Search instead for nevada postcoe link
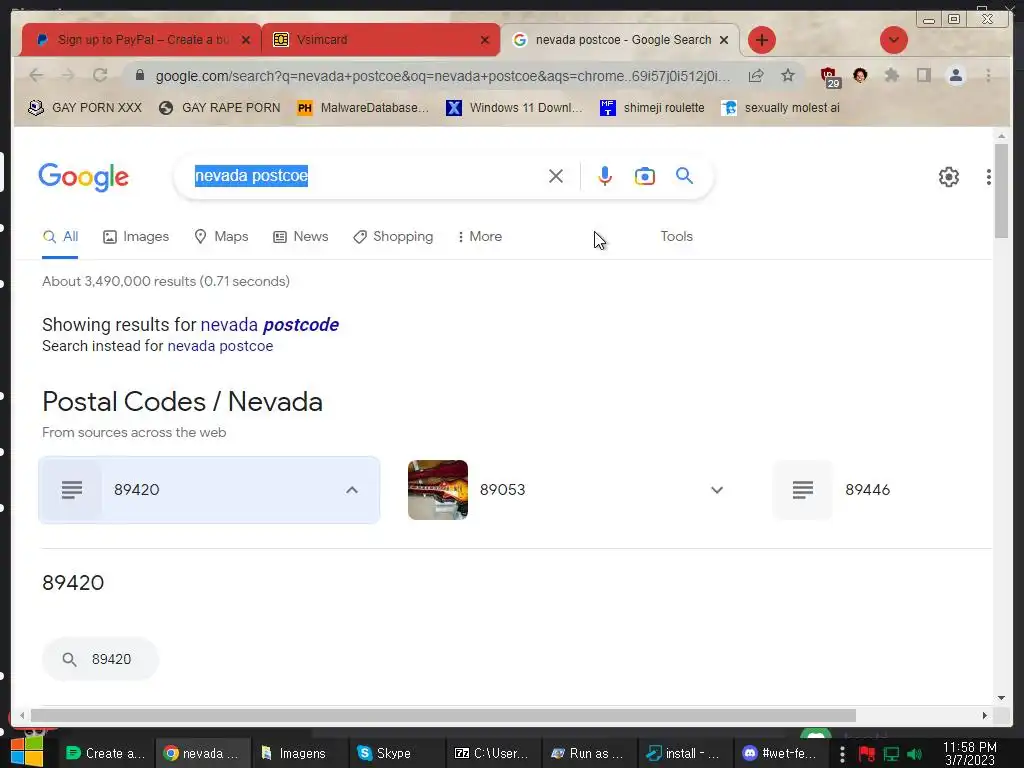The height and width of the screenshot is (768, 1024). [220, 346]
